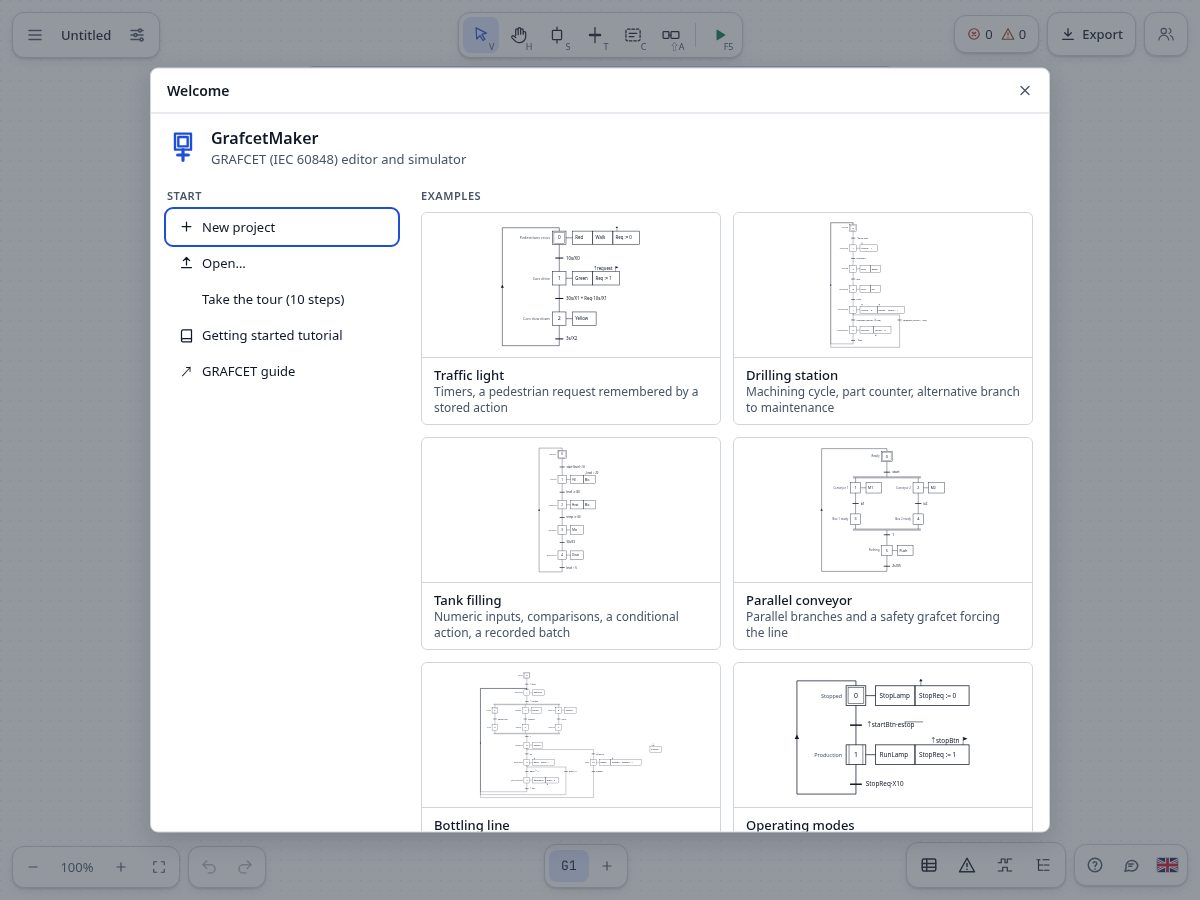Open the Operating modes example thumbnail
Image resolution: width=1200 pixels, height=900 pixels.
click(x=883, y=735)
